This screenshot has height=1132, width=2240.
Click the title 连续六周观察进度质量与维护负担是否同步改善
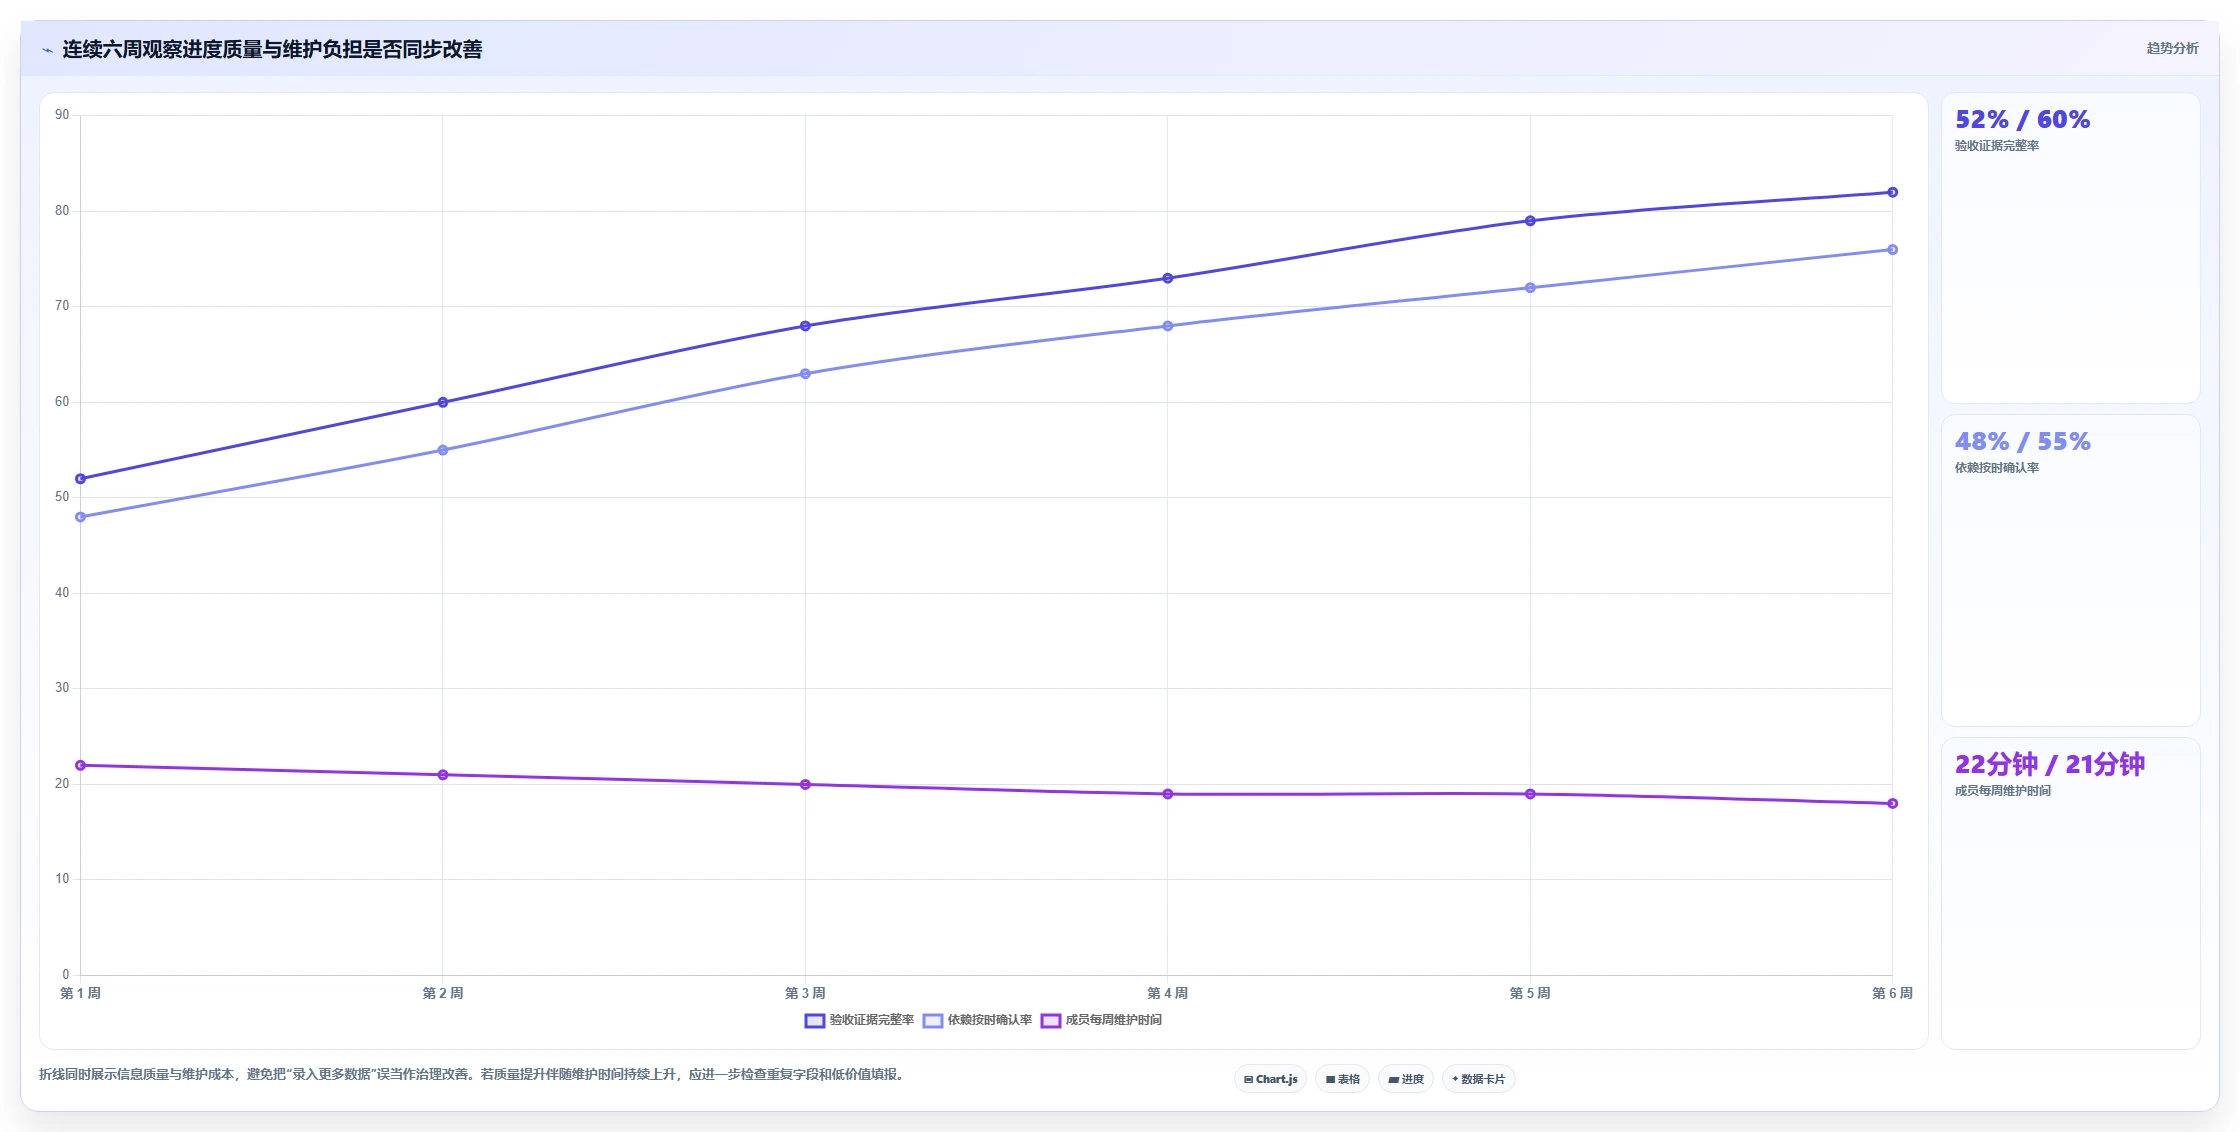coord(272,49)
